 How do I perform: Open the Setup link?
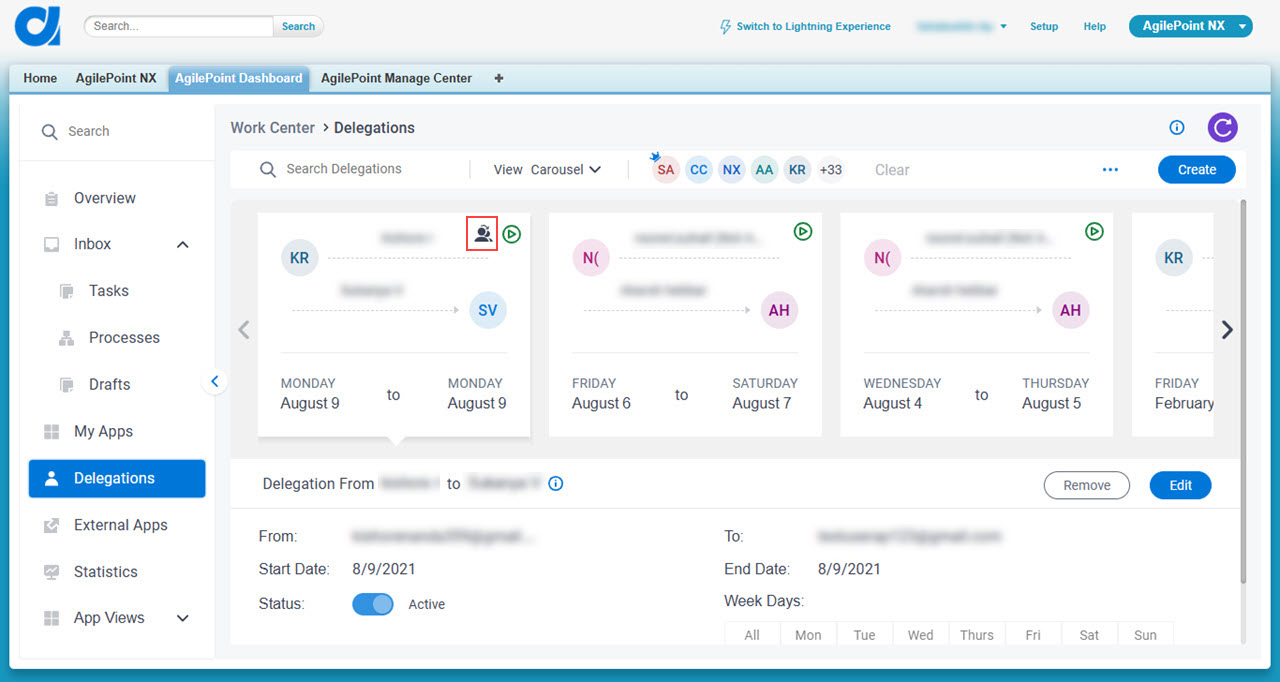point(1044,27)
